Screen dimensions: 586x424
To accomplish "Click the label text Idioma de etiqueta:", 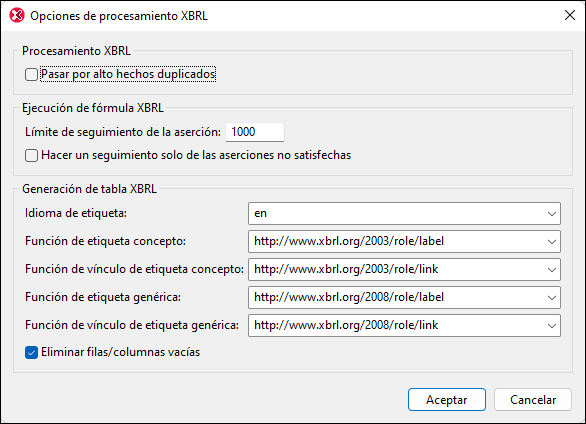I will 76,213.
